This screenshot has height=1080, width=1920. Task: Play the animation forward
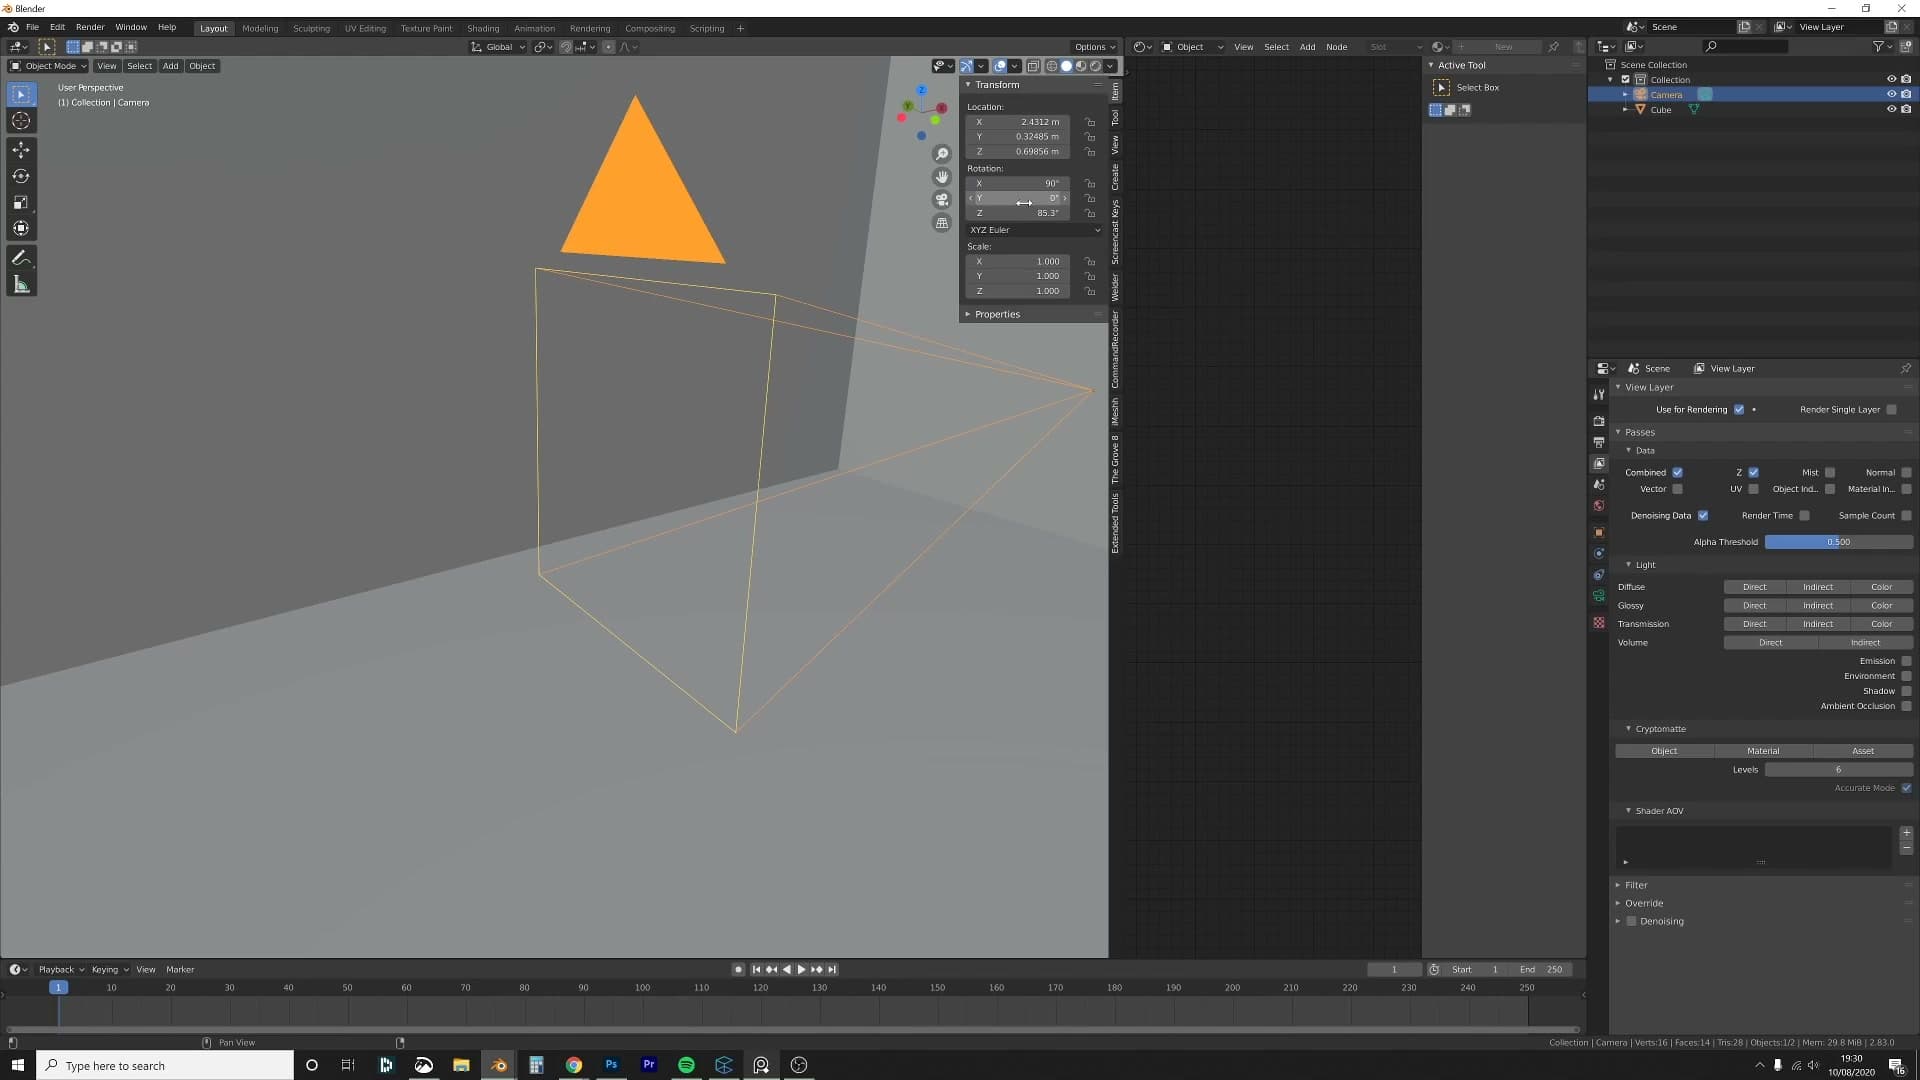click(x=801, y=969)
